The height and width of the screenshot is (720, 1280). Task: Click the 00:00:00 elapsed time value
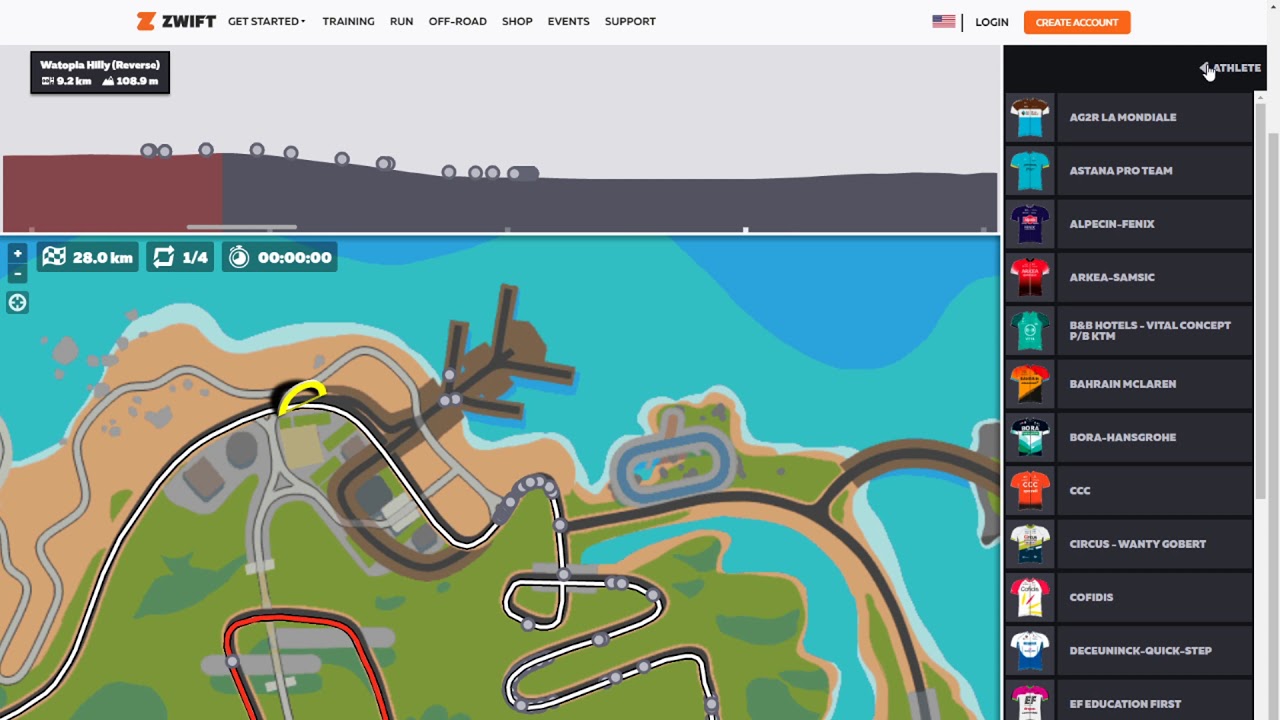(294, 258)
